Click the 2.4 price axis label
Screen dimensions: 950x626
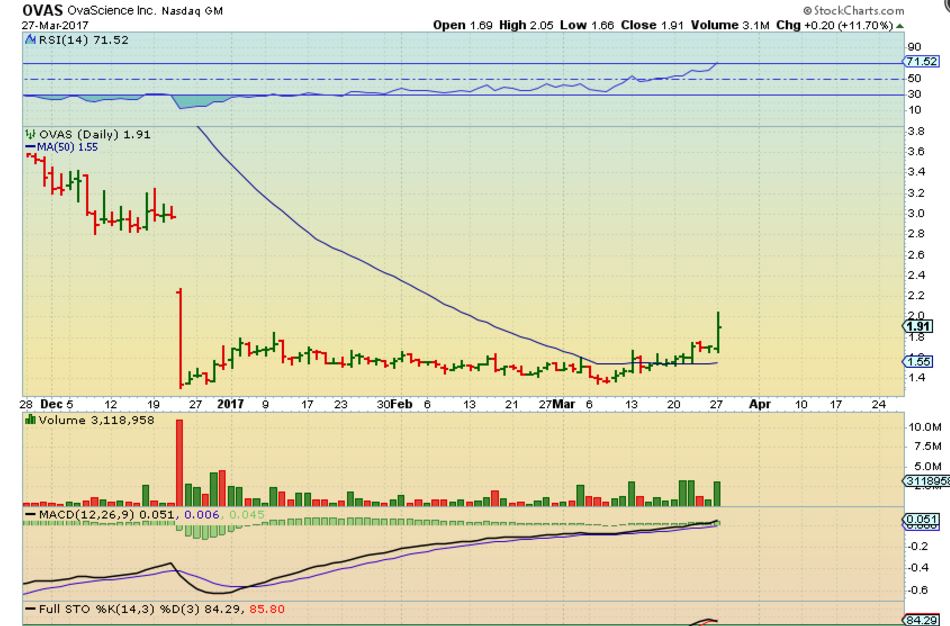[x=915, y=275]
